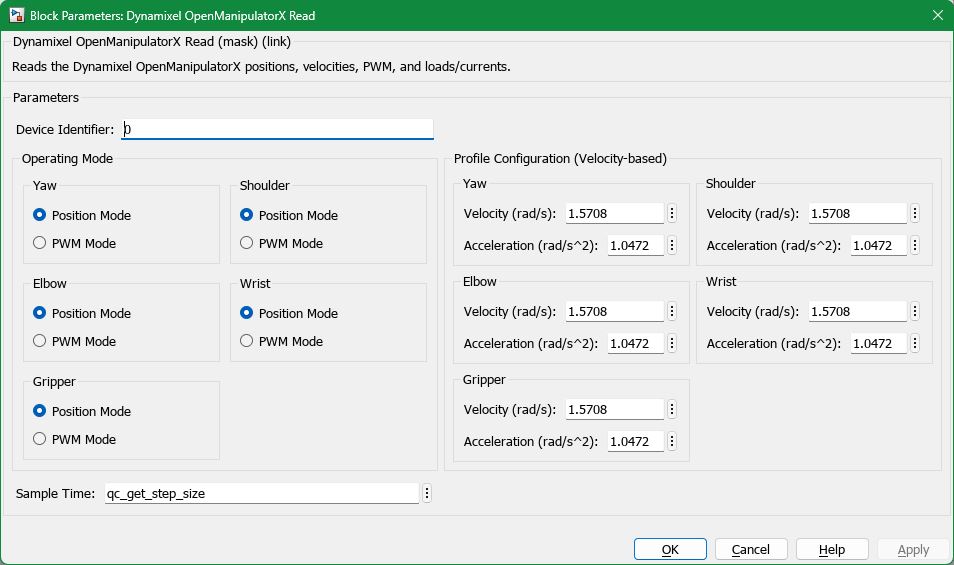Click the three-dot menu beside Wrist Acceleration

pyautogui.click(x=915, y=343)
